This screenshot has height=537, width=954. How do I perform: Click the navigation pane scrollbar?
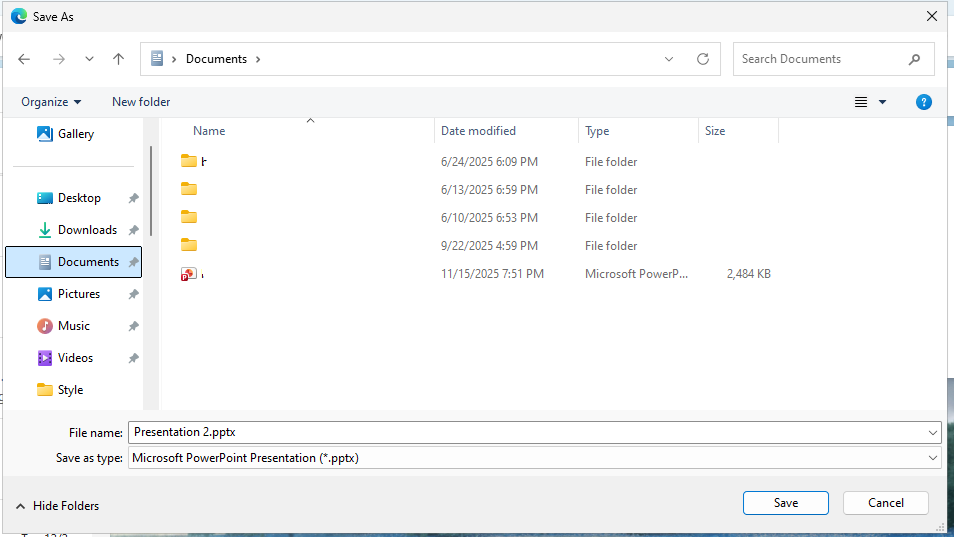pyautogui.click(x=151, y=191)
